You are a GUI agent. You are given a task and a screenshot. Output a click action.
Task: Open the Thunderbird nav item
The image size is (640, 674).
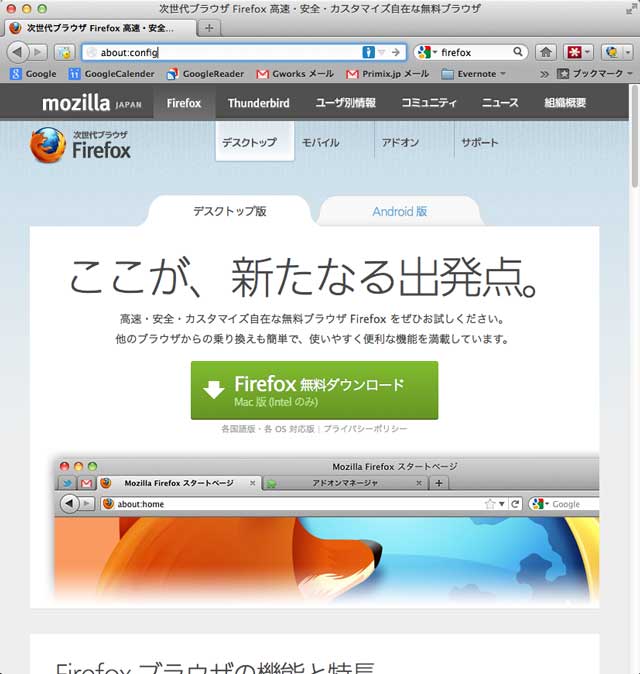pos(259,103)
